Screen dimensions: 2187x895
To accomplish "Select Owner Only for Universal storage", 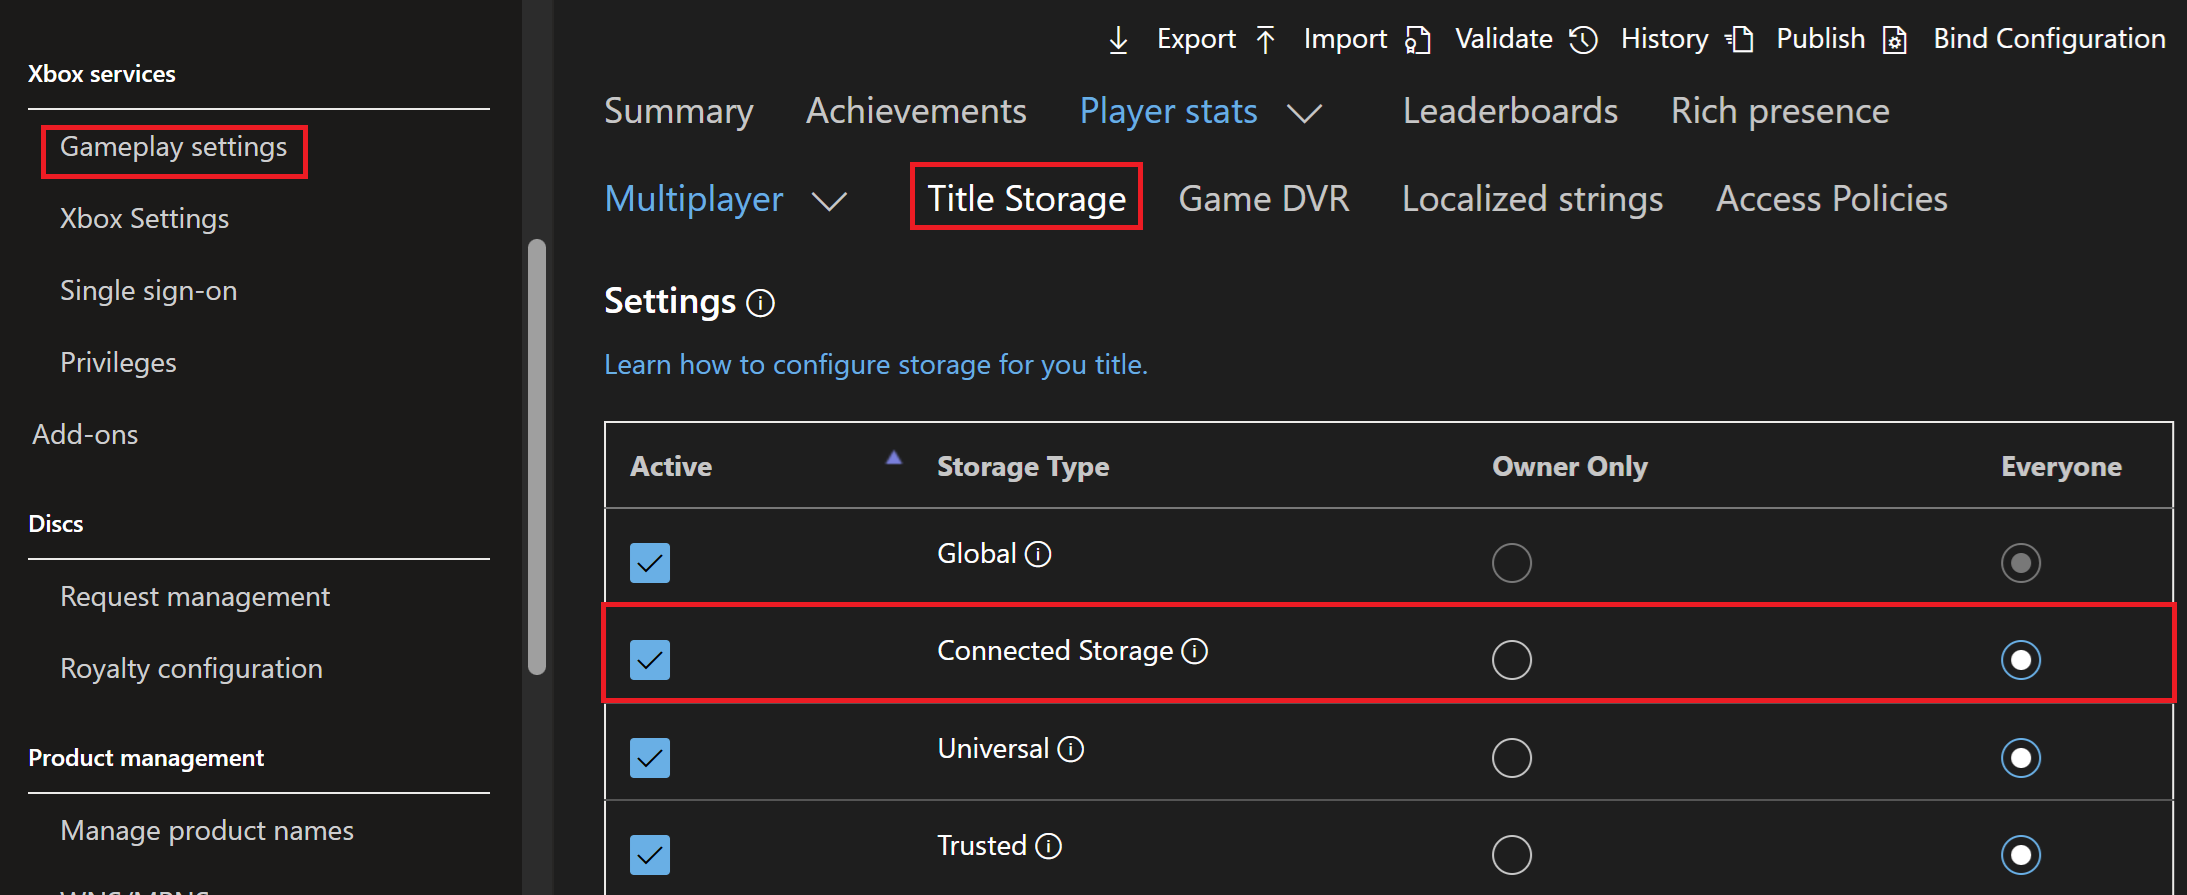I will pyautogui.click(x=1512, y=758).
